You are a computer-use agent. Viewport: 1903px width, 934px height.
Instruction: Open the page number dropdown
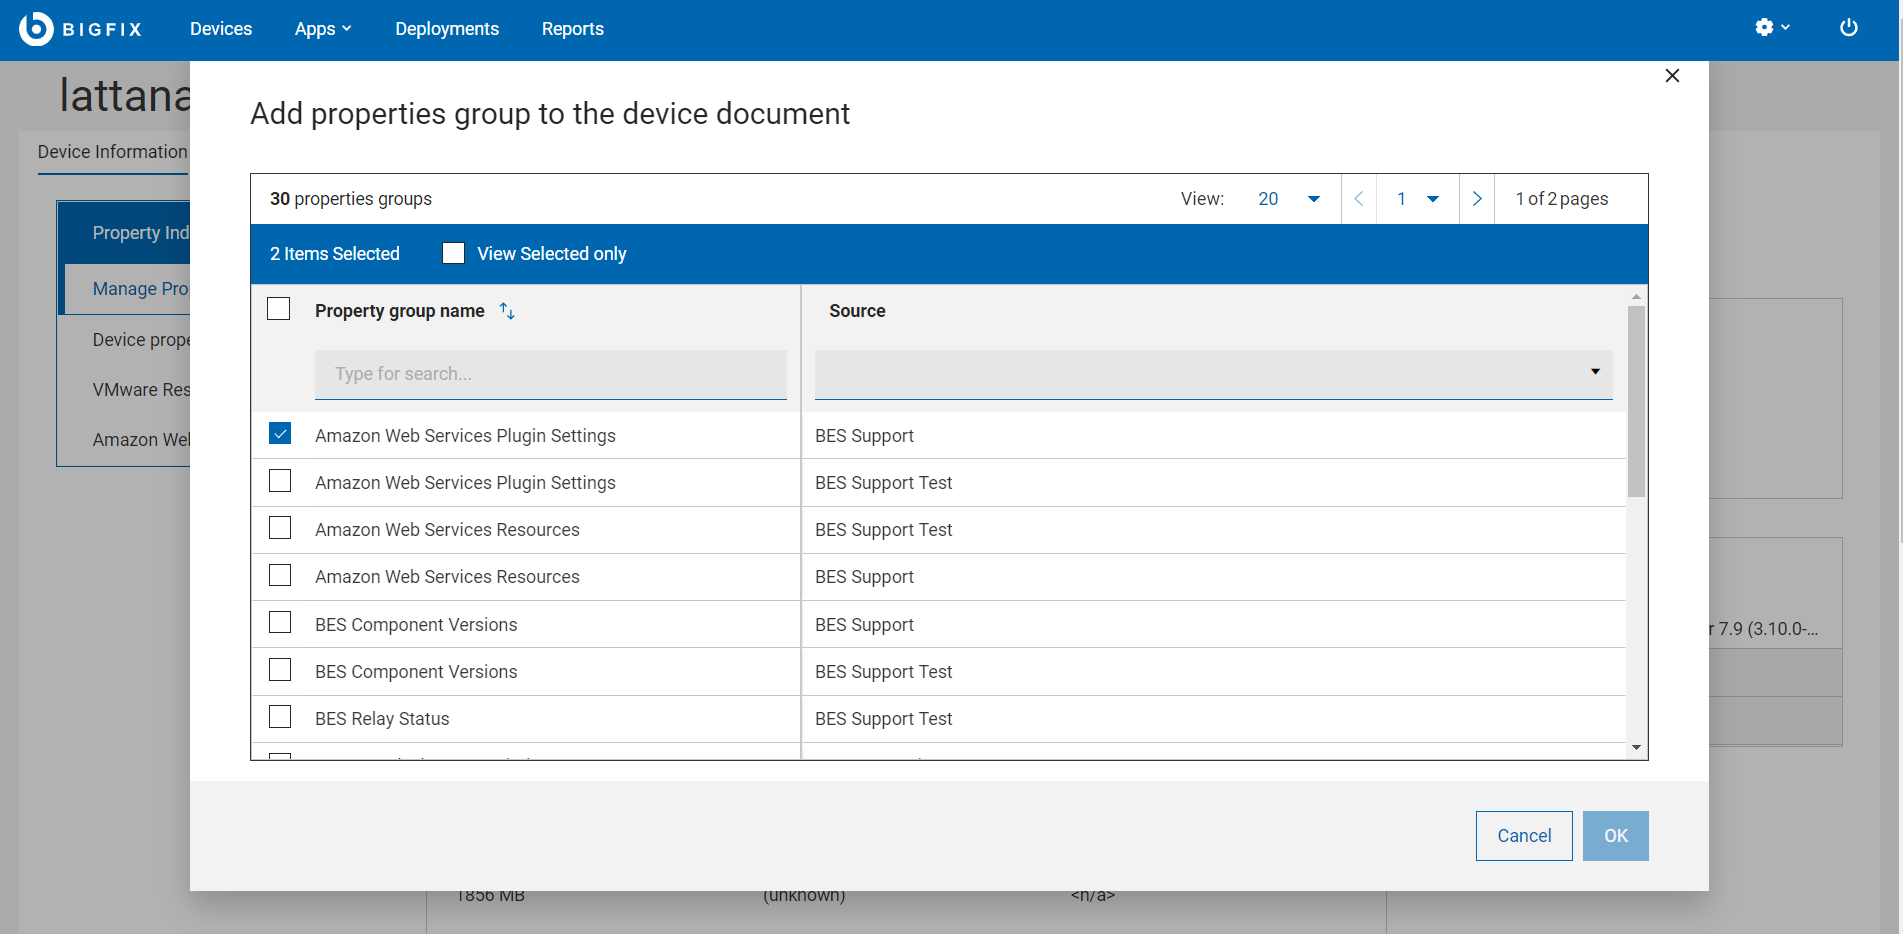1417,199
